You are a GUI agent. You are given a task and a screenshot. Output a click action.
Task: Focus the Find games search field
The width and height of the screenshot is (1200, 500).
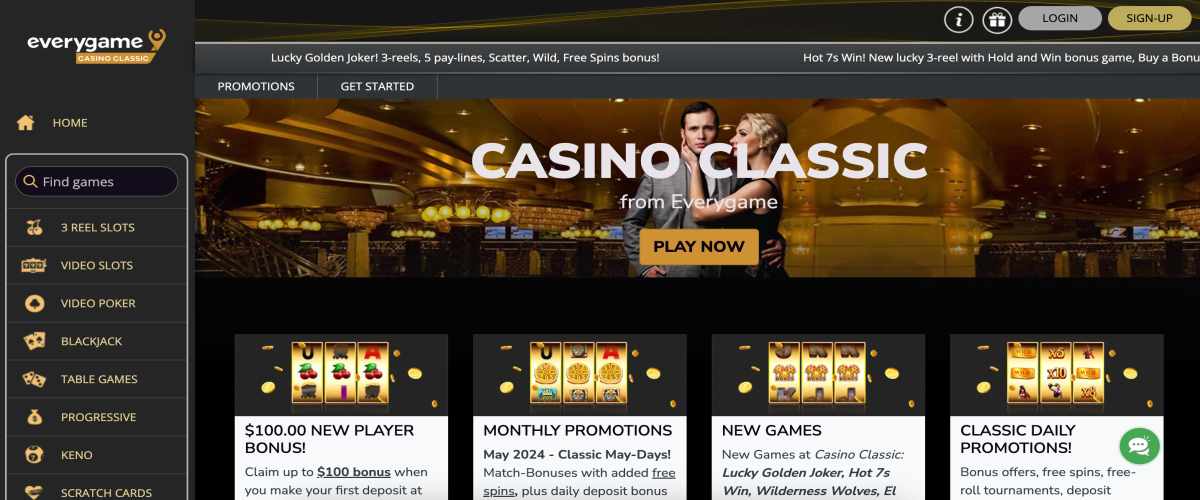(97, 181)
